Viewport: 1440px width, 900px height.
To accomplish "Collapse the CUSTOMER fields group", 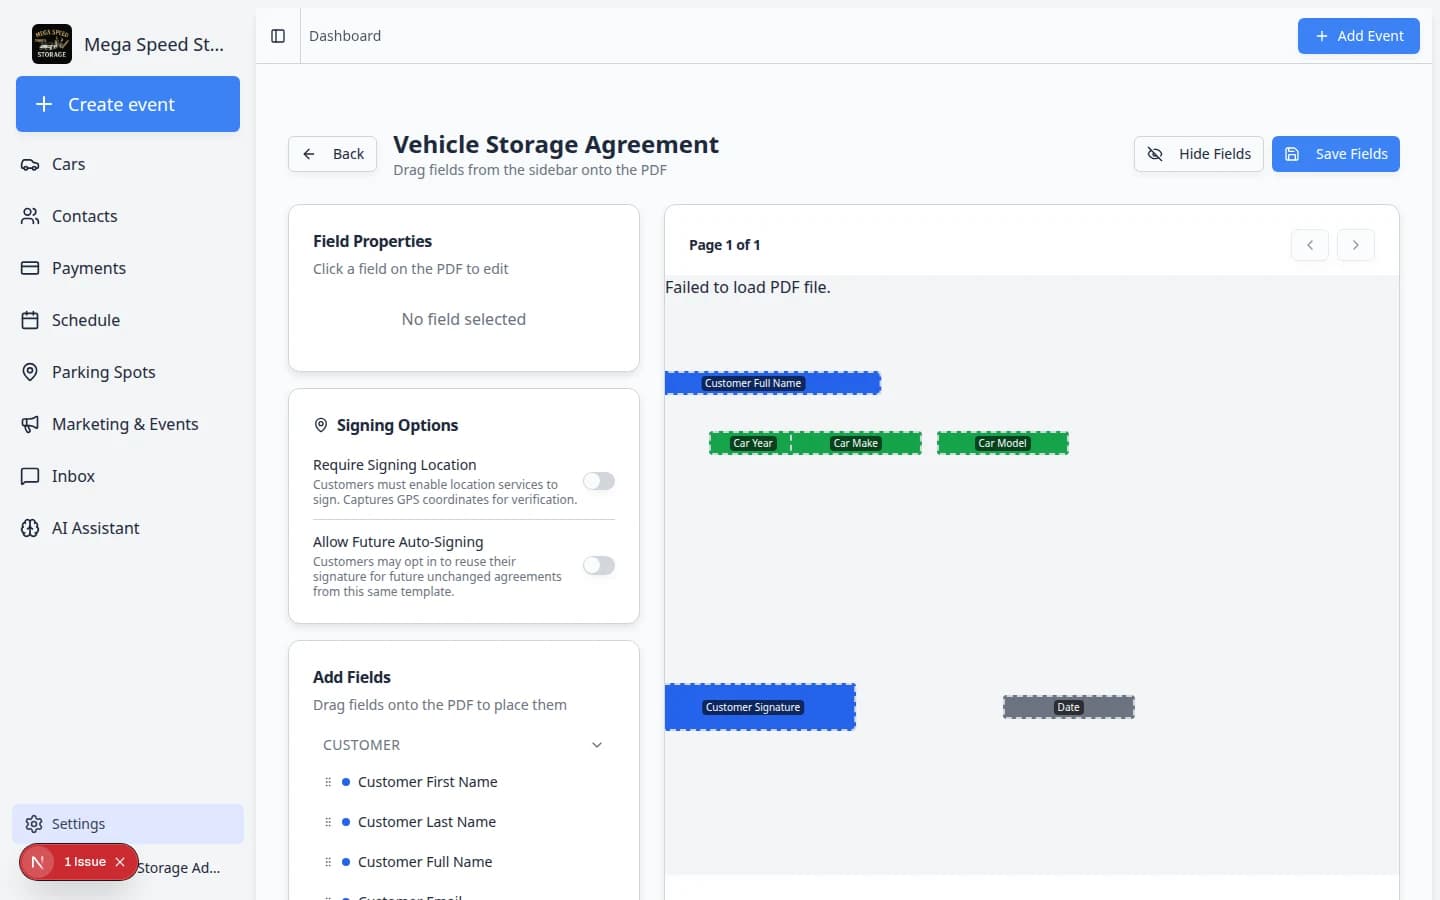I will point(463,745).
